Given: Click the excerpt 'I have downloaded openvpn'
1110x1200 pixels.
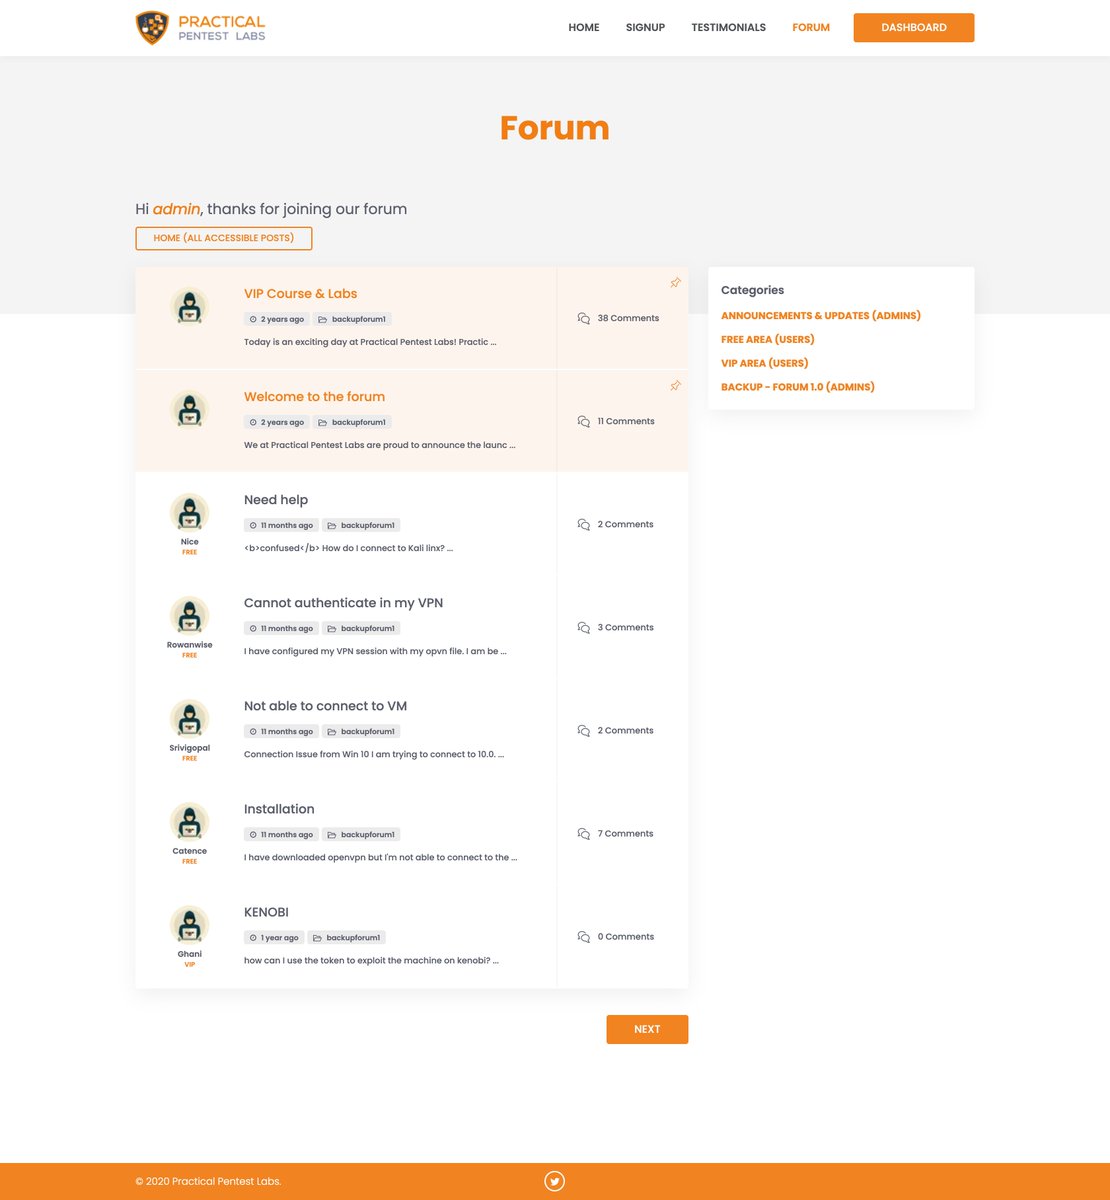Looking at the screenshot, I should [380, 857].
